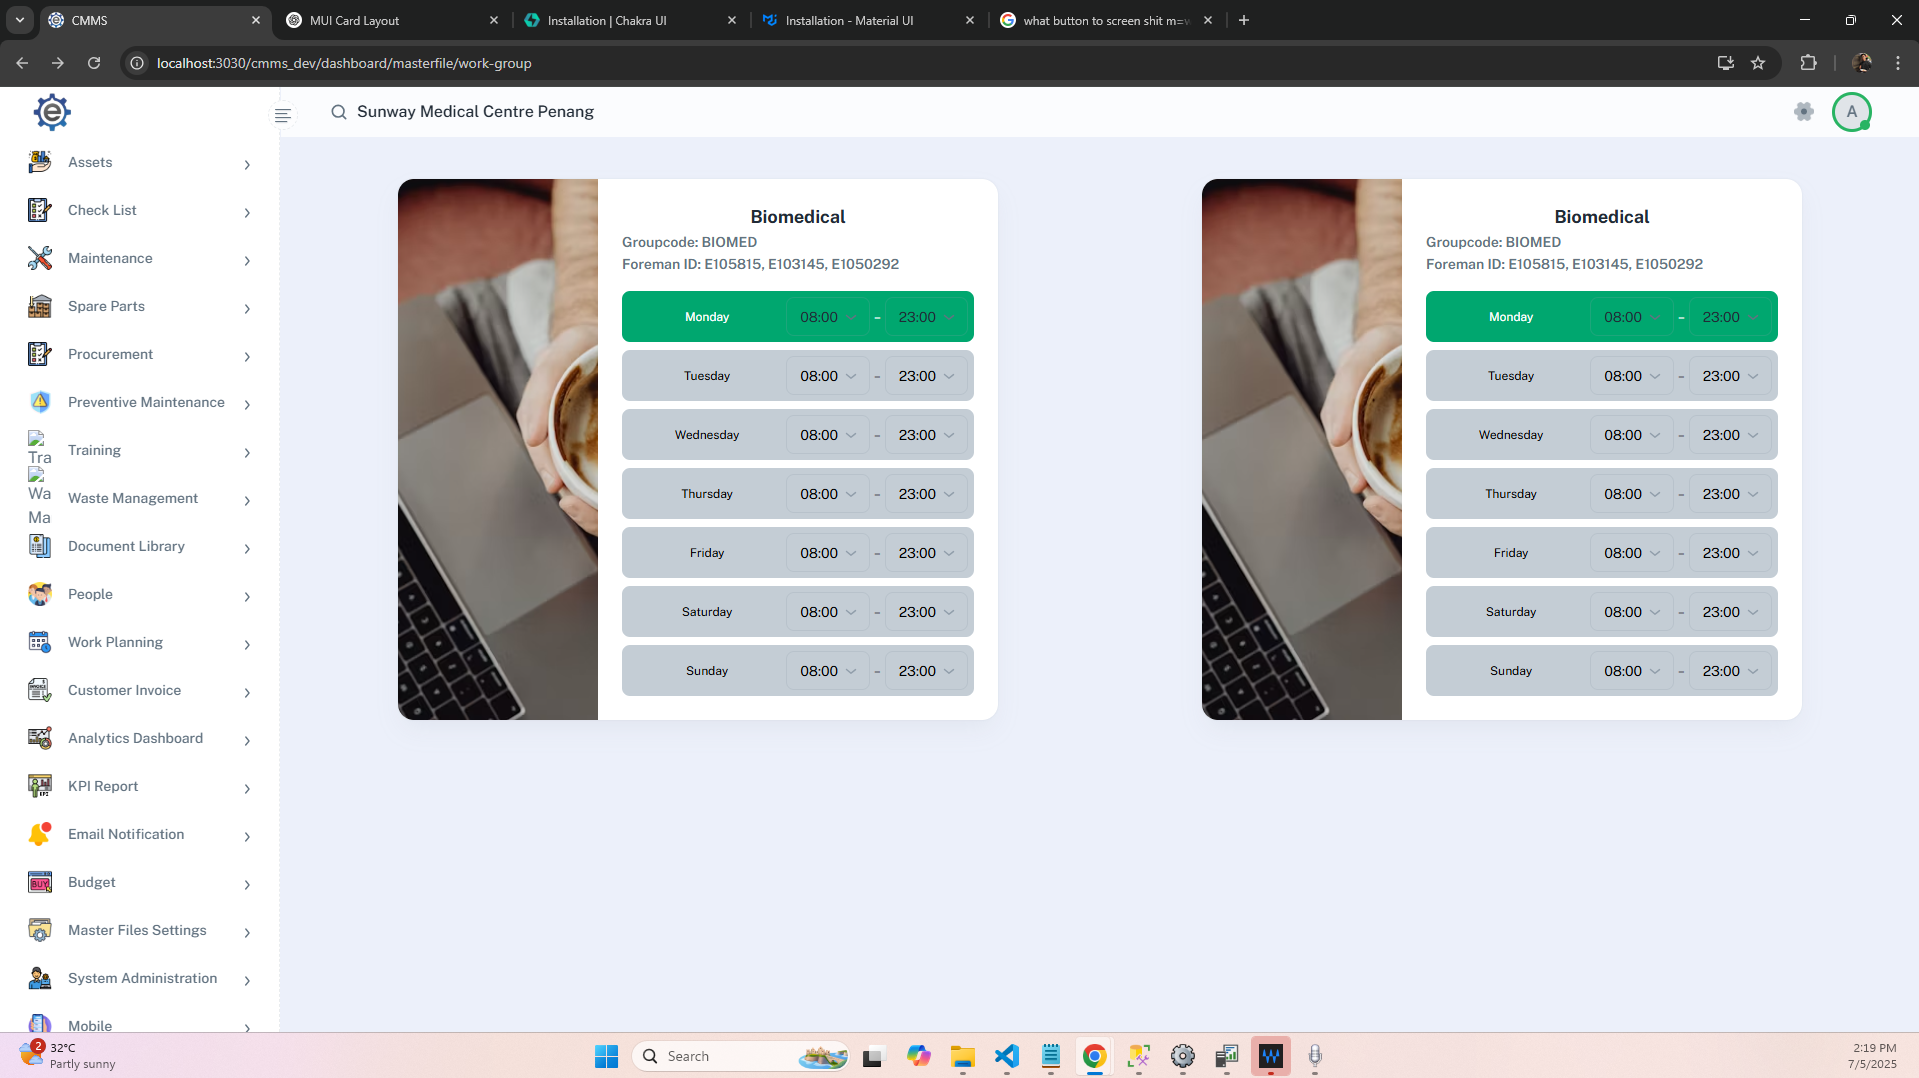Open Tuesday start time dropdown in first card
This screenshot has width=1919, height=1078.
tap(827, 376)
